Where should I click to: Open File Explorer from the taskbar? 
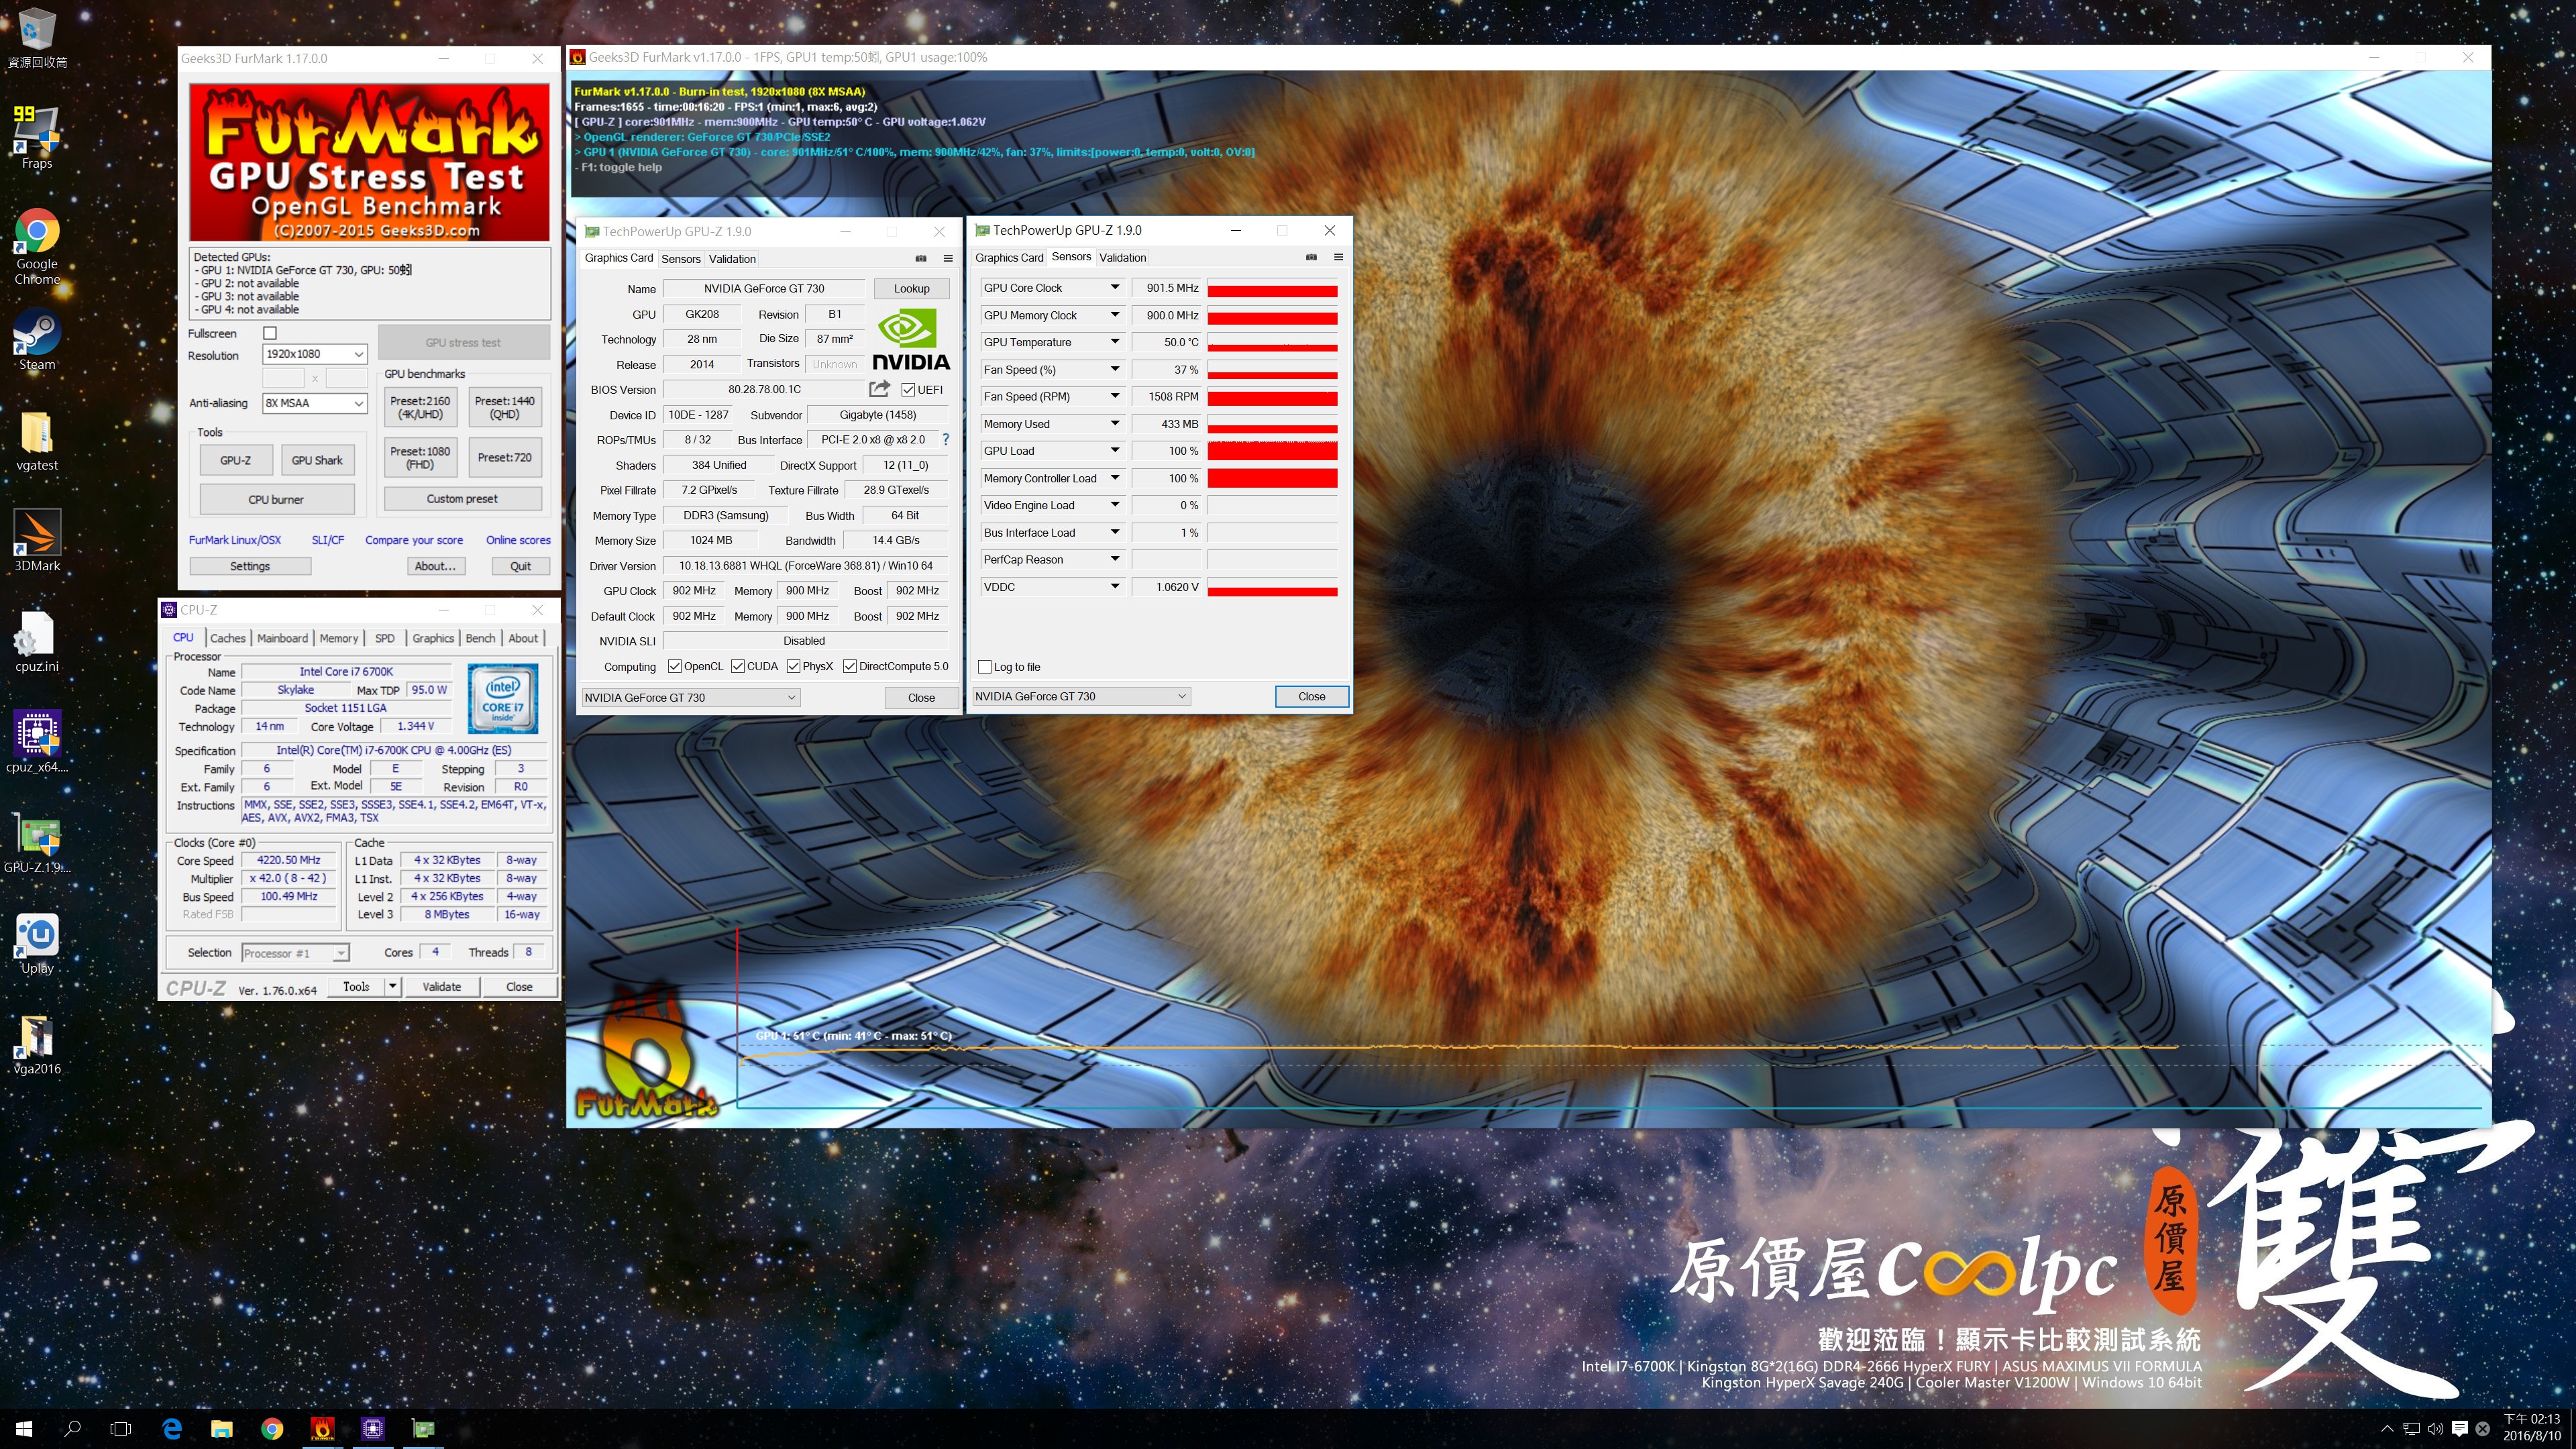click(222, 1428)
